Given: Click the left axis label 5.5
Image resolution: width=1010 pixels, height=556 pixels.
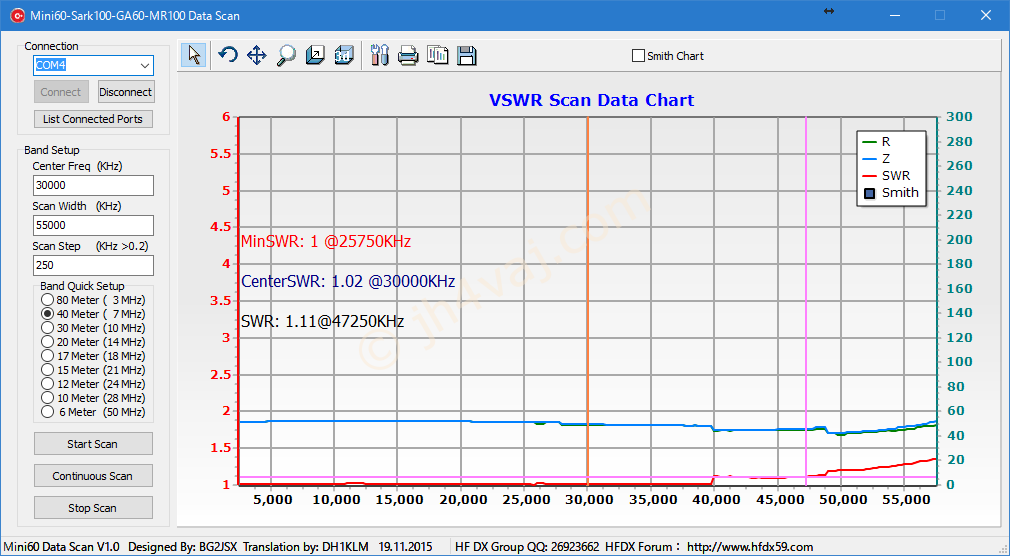Looking at the screenshot, I should [218, 153].
